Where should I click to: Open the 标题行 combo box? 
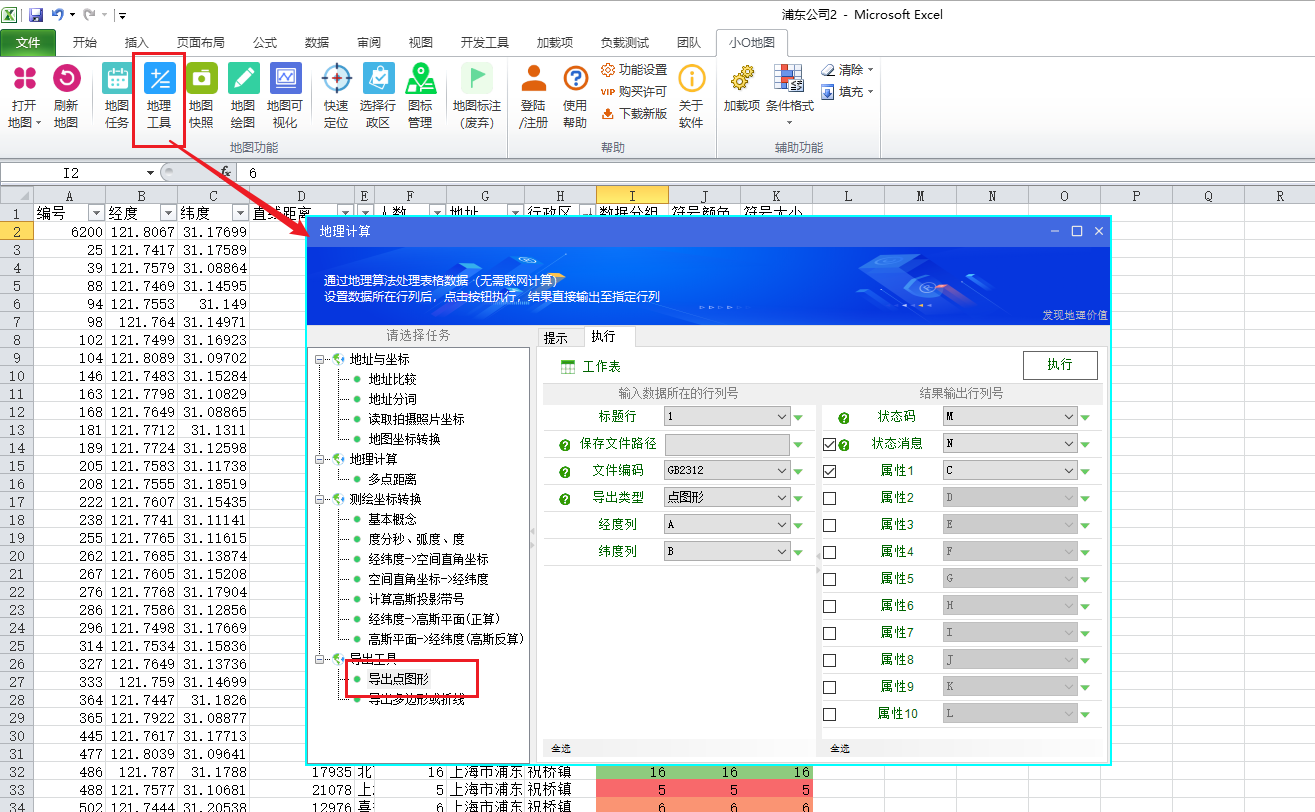click(x=727, y=416)
